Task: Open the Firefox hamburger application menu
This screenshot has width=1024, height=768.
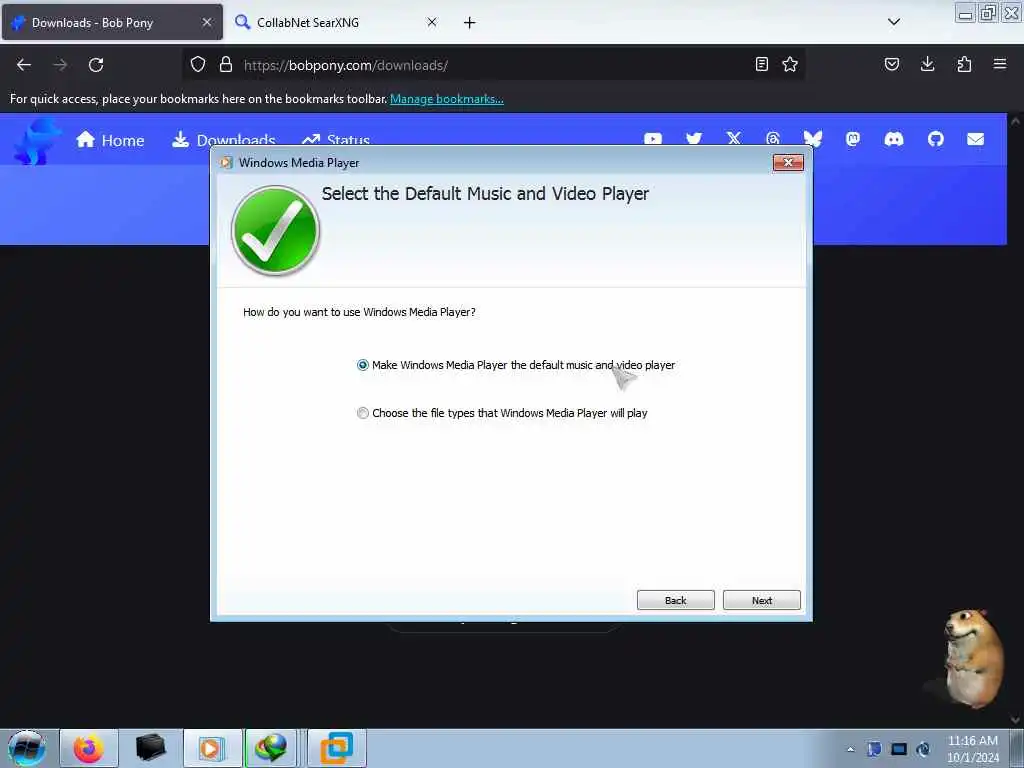Action: (1000, 64)
